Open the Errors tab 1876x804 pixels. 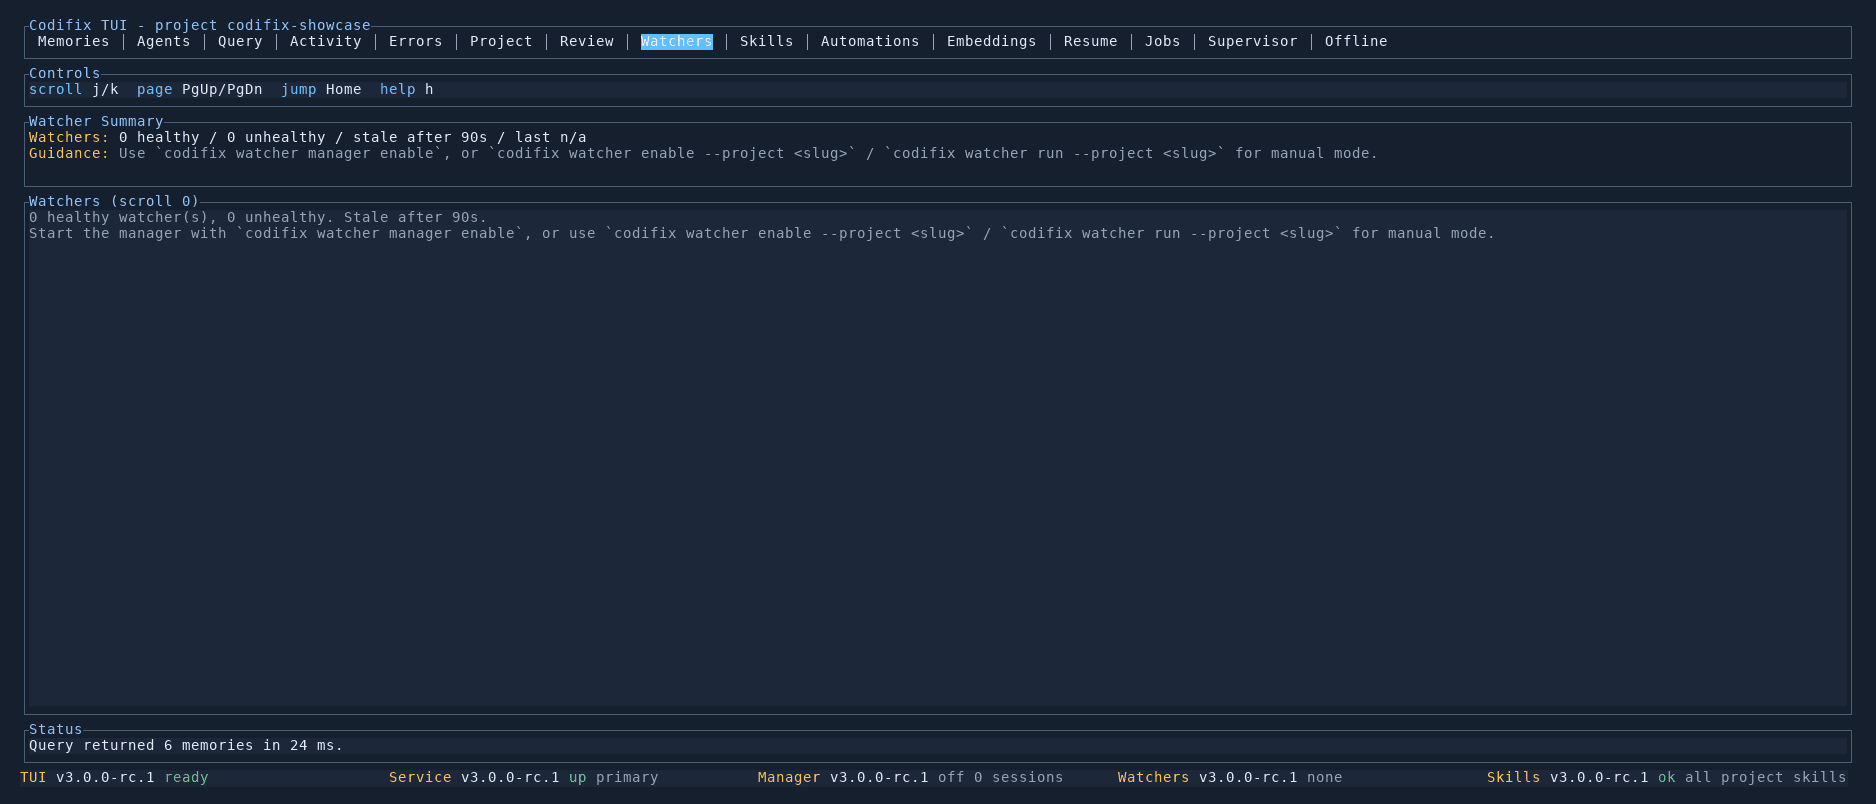coord(416,41)
